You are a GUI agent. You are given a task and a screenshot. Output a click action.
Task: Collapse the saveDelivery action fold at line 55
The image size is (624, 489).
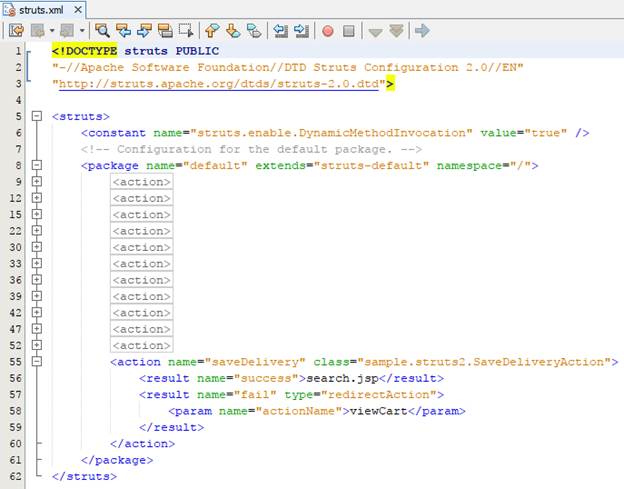(x=37, y=361)
